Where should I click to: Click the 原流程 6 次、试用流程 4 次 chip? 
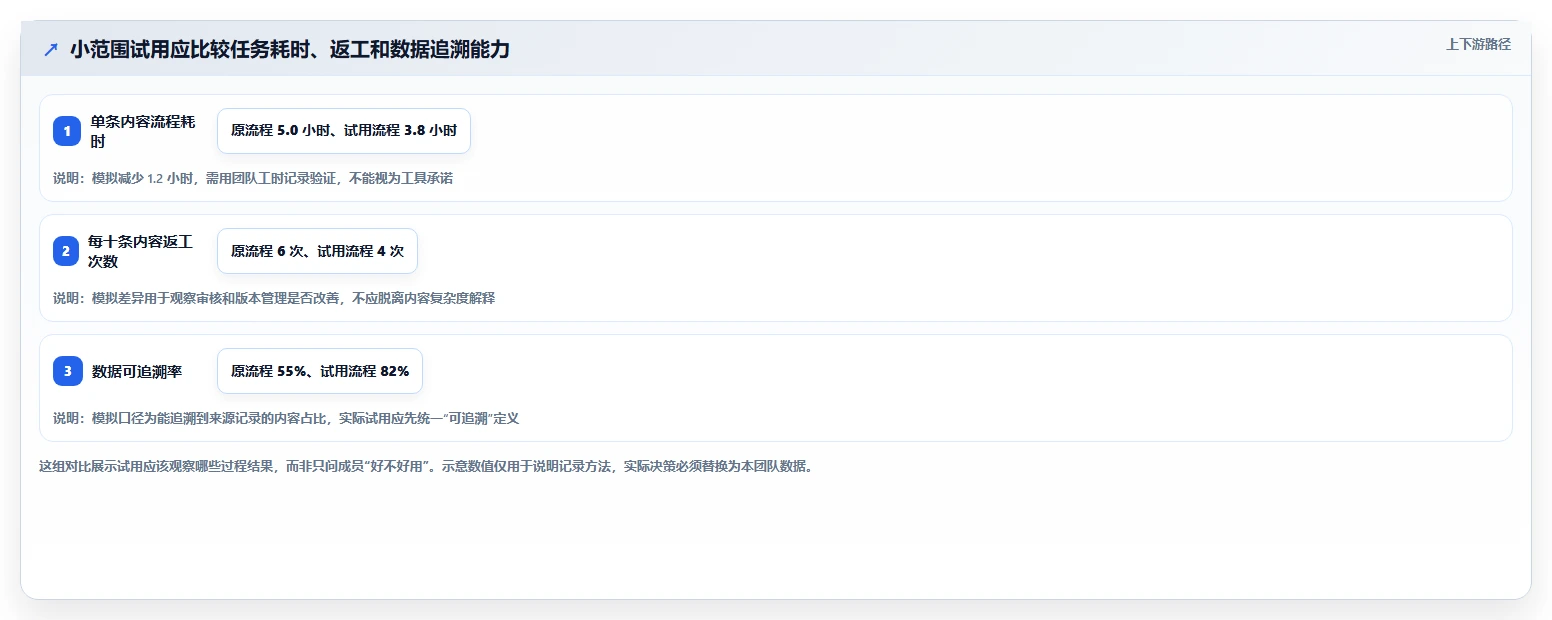pyautogui.click(x=317, y=251)
